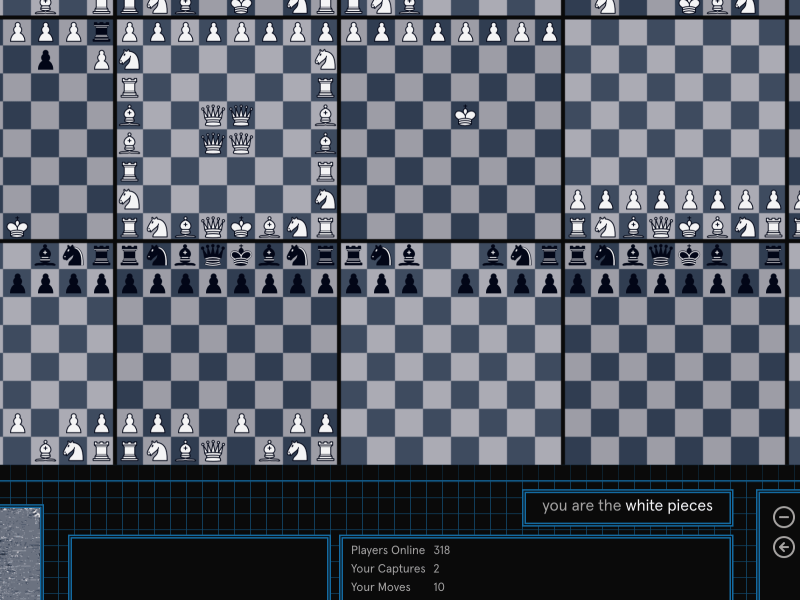This screenshot has width=800, height=600.
Task: Click the 'you are the white pieces' banner
Action: coord(628,506)
